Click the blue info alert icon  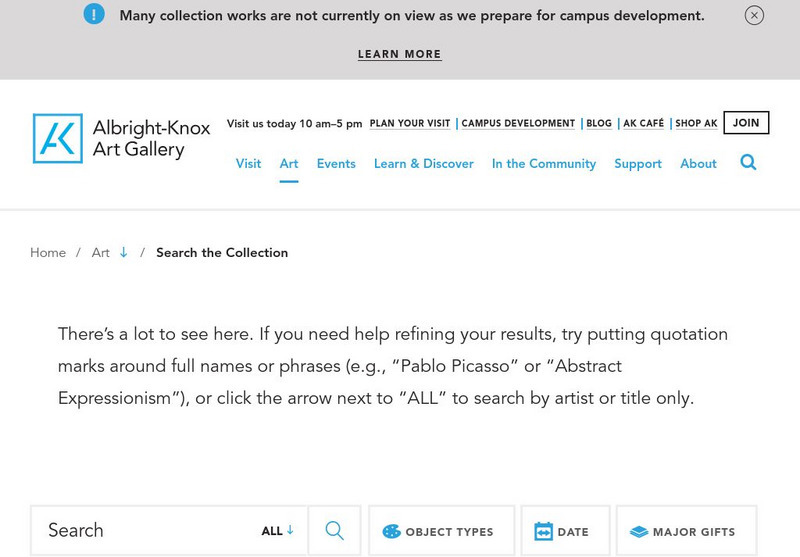coord(94,15)
